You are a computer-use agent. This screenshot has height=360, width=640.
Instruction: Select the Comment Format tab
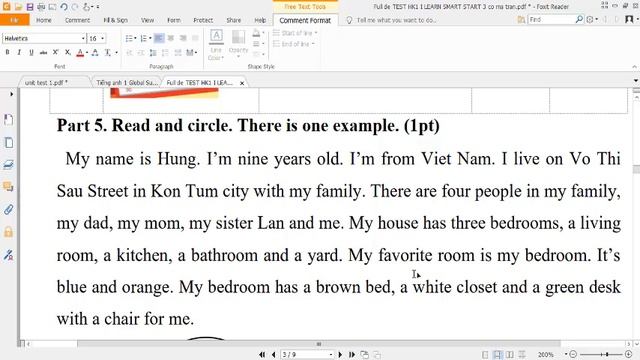tap(305, 20)
